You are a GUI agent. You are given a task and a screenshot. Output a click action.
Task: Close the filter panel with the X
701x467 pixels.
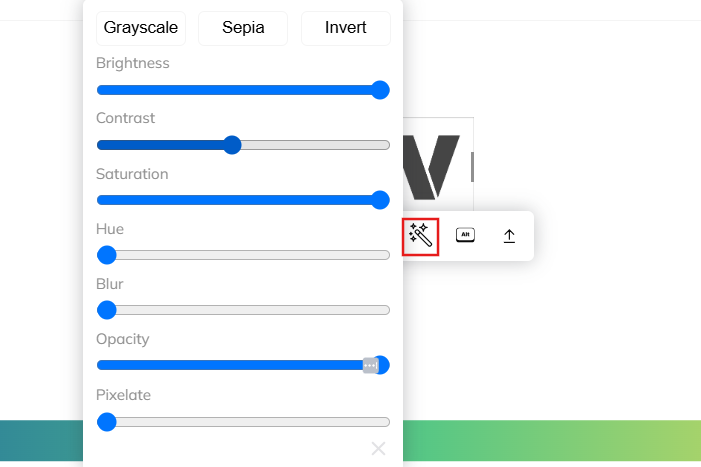pyautogui.click(x=378, y=448)
